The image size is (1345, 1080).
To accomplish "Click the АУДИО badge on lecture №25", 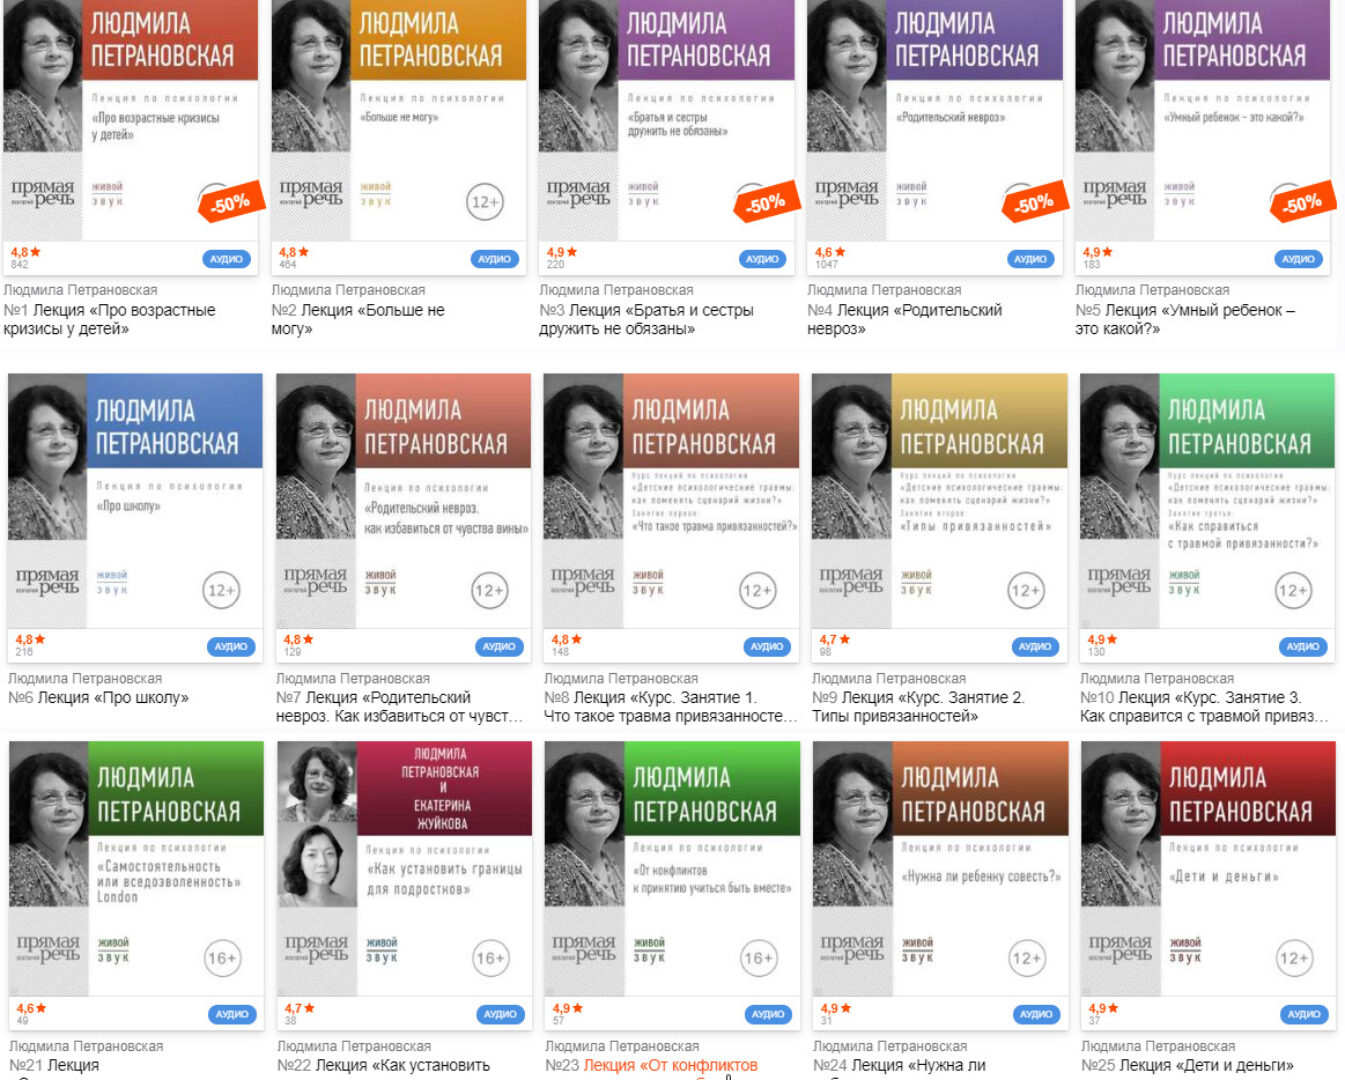I will [1304, 1014].
